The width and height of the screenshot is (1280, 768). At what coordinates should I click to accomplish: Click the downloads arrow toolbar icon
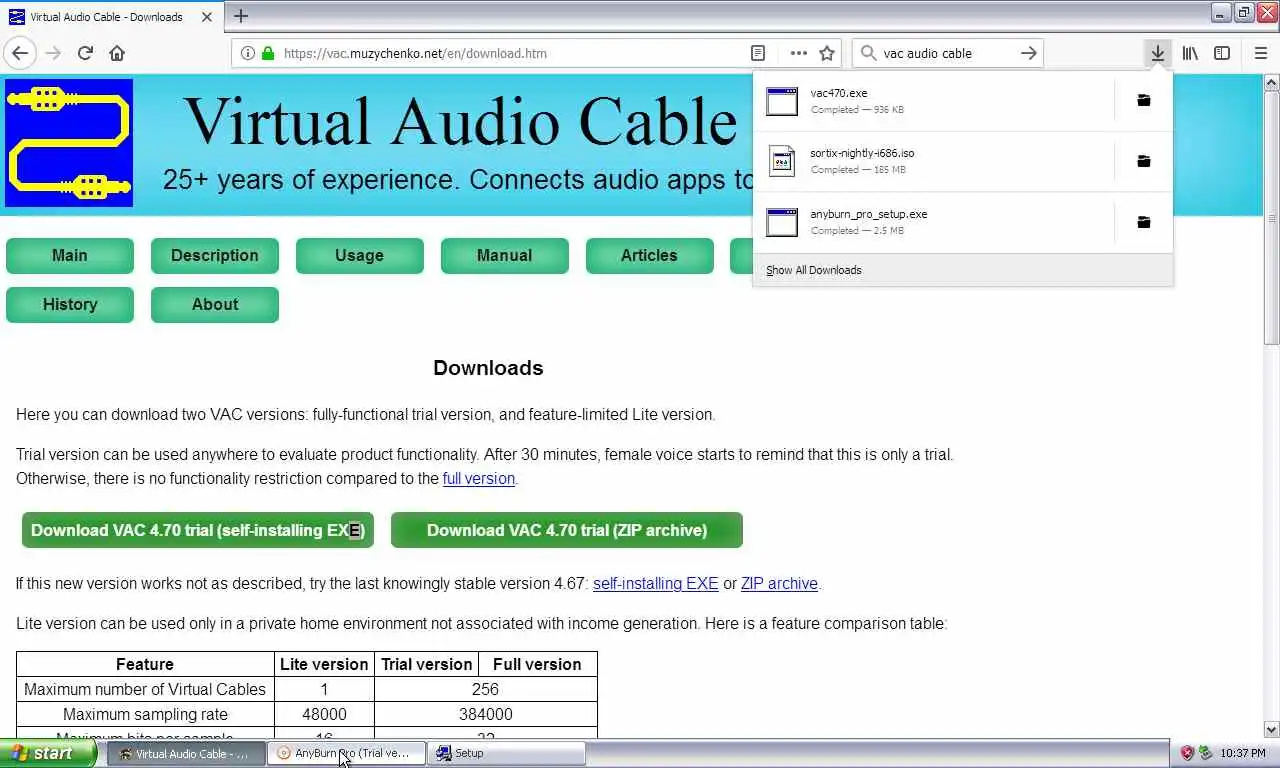click(1157, 53)
